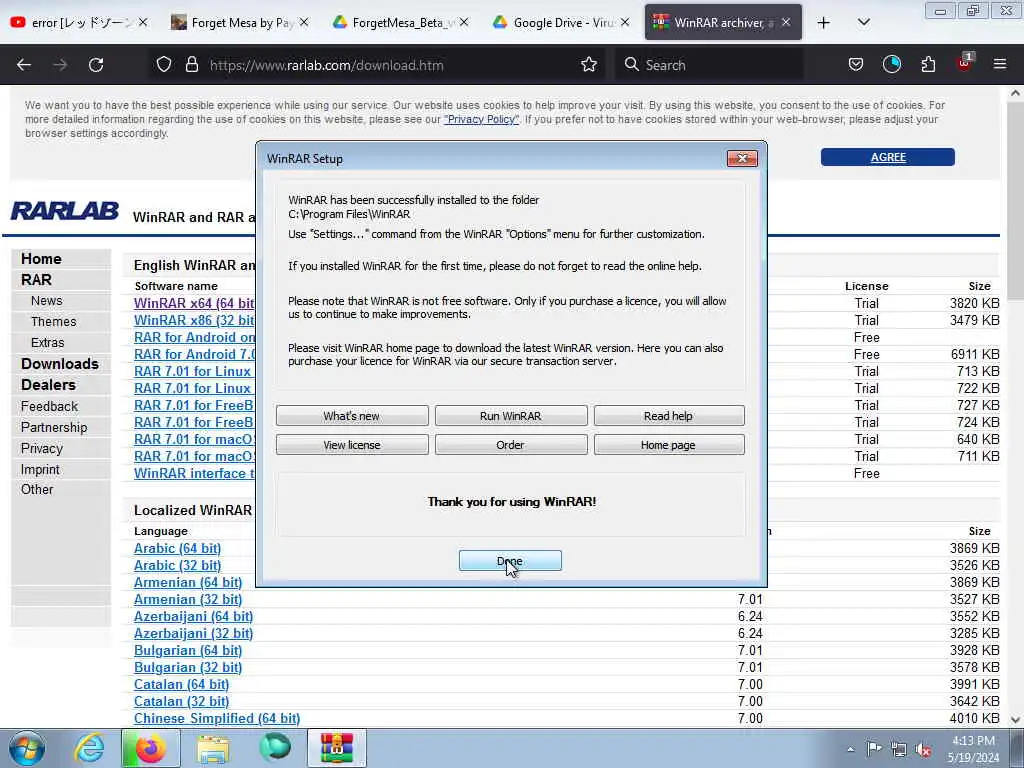Click the Run WinRAR button

click(511, 416)
